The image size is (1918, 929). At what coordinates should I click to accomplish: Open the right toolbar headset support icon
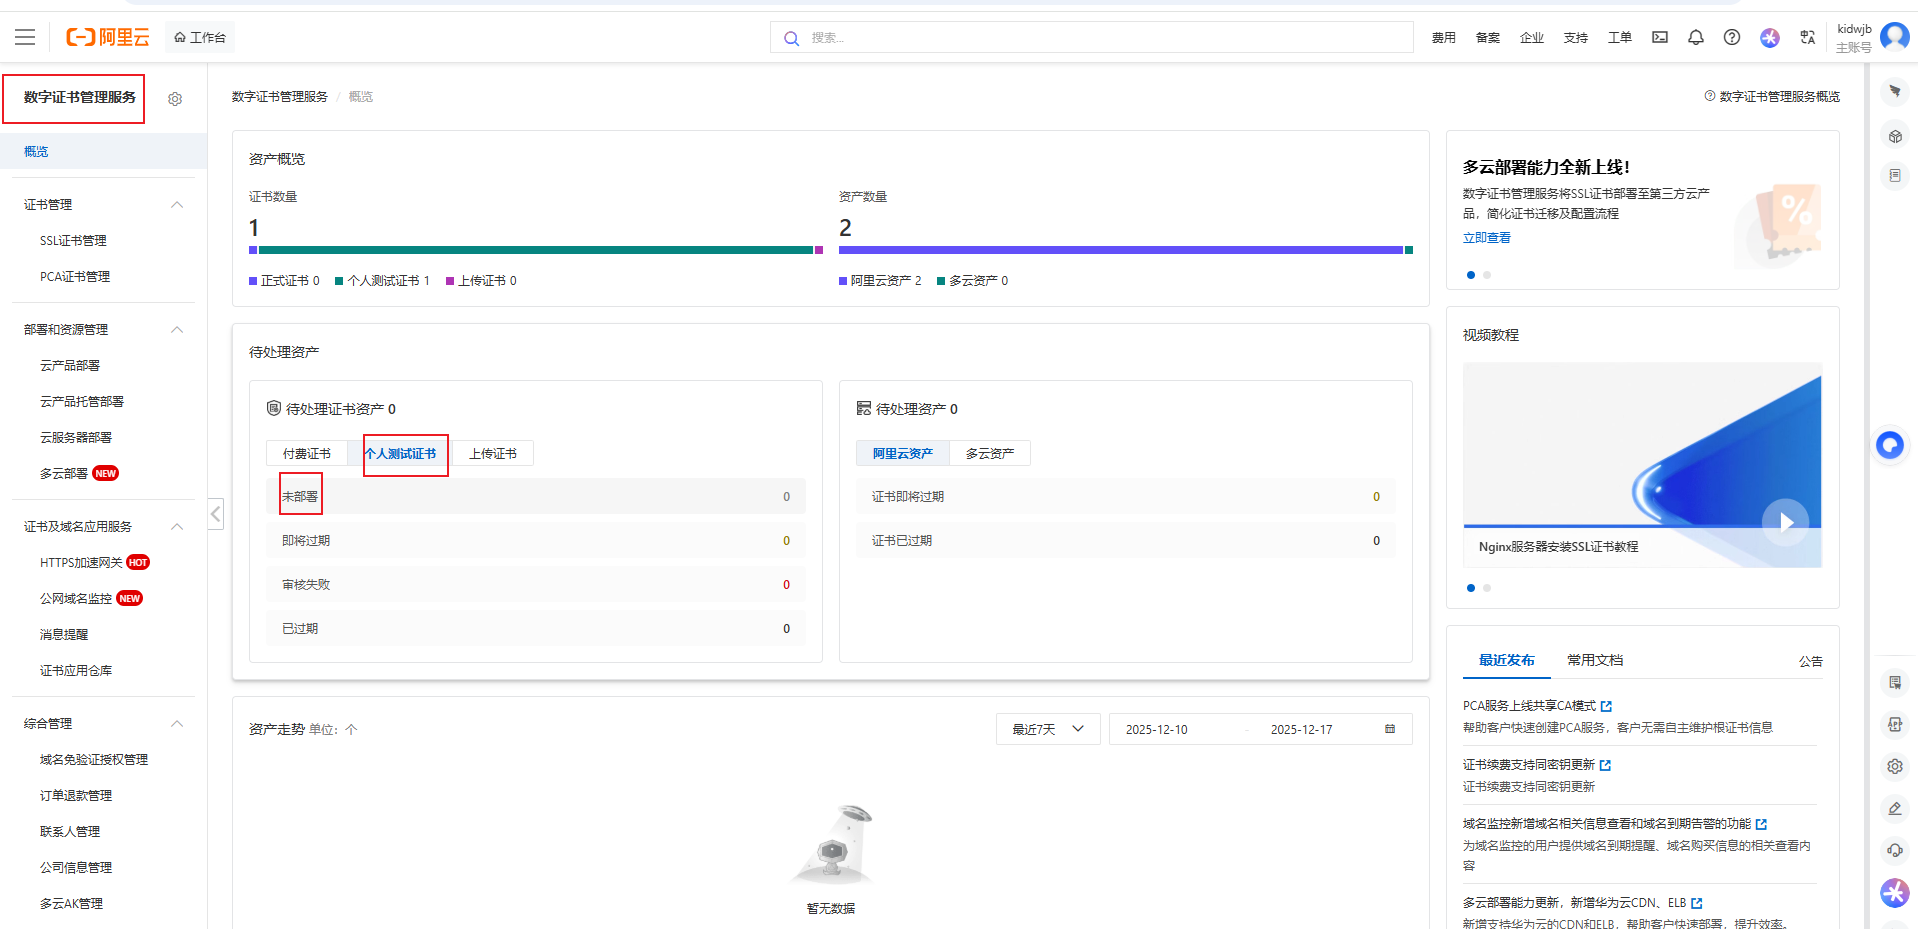pos(1895,850)
